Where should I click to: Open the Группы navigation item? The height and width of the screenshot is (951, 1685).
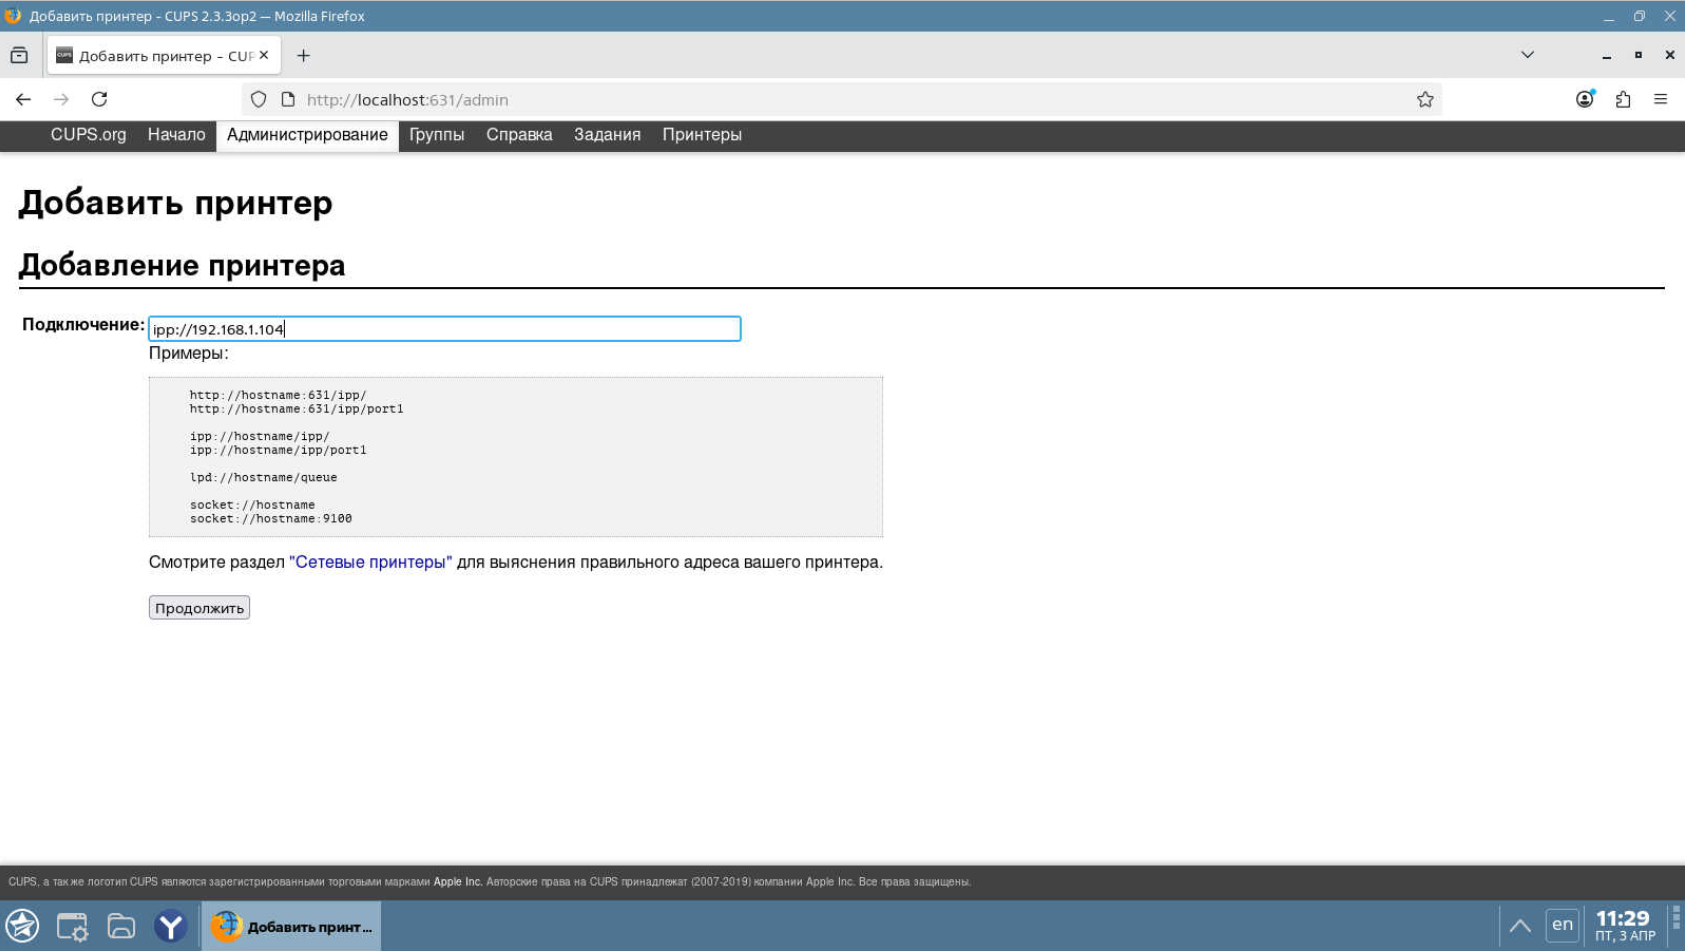pos(436,135)
